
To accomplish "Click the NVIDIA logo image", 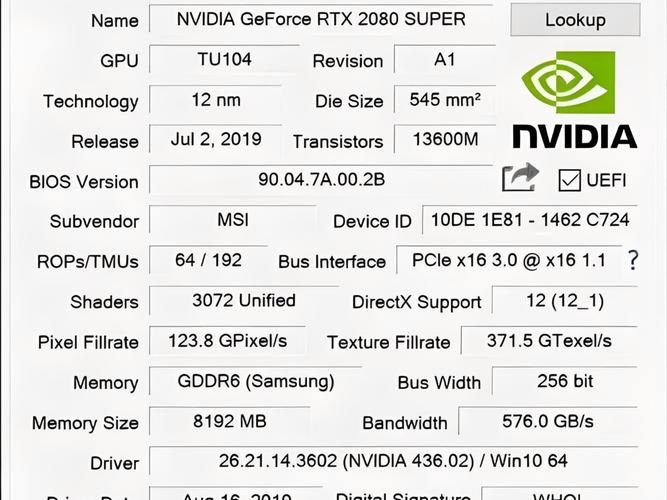I will [x=574, y=100].
